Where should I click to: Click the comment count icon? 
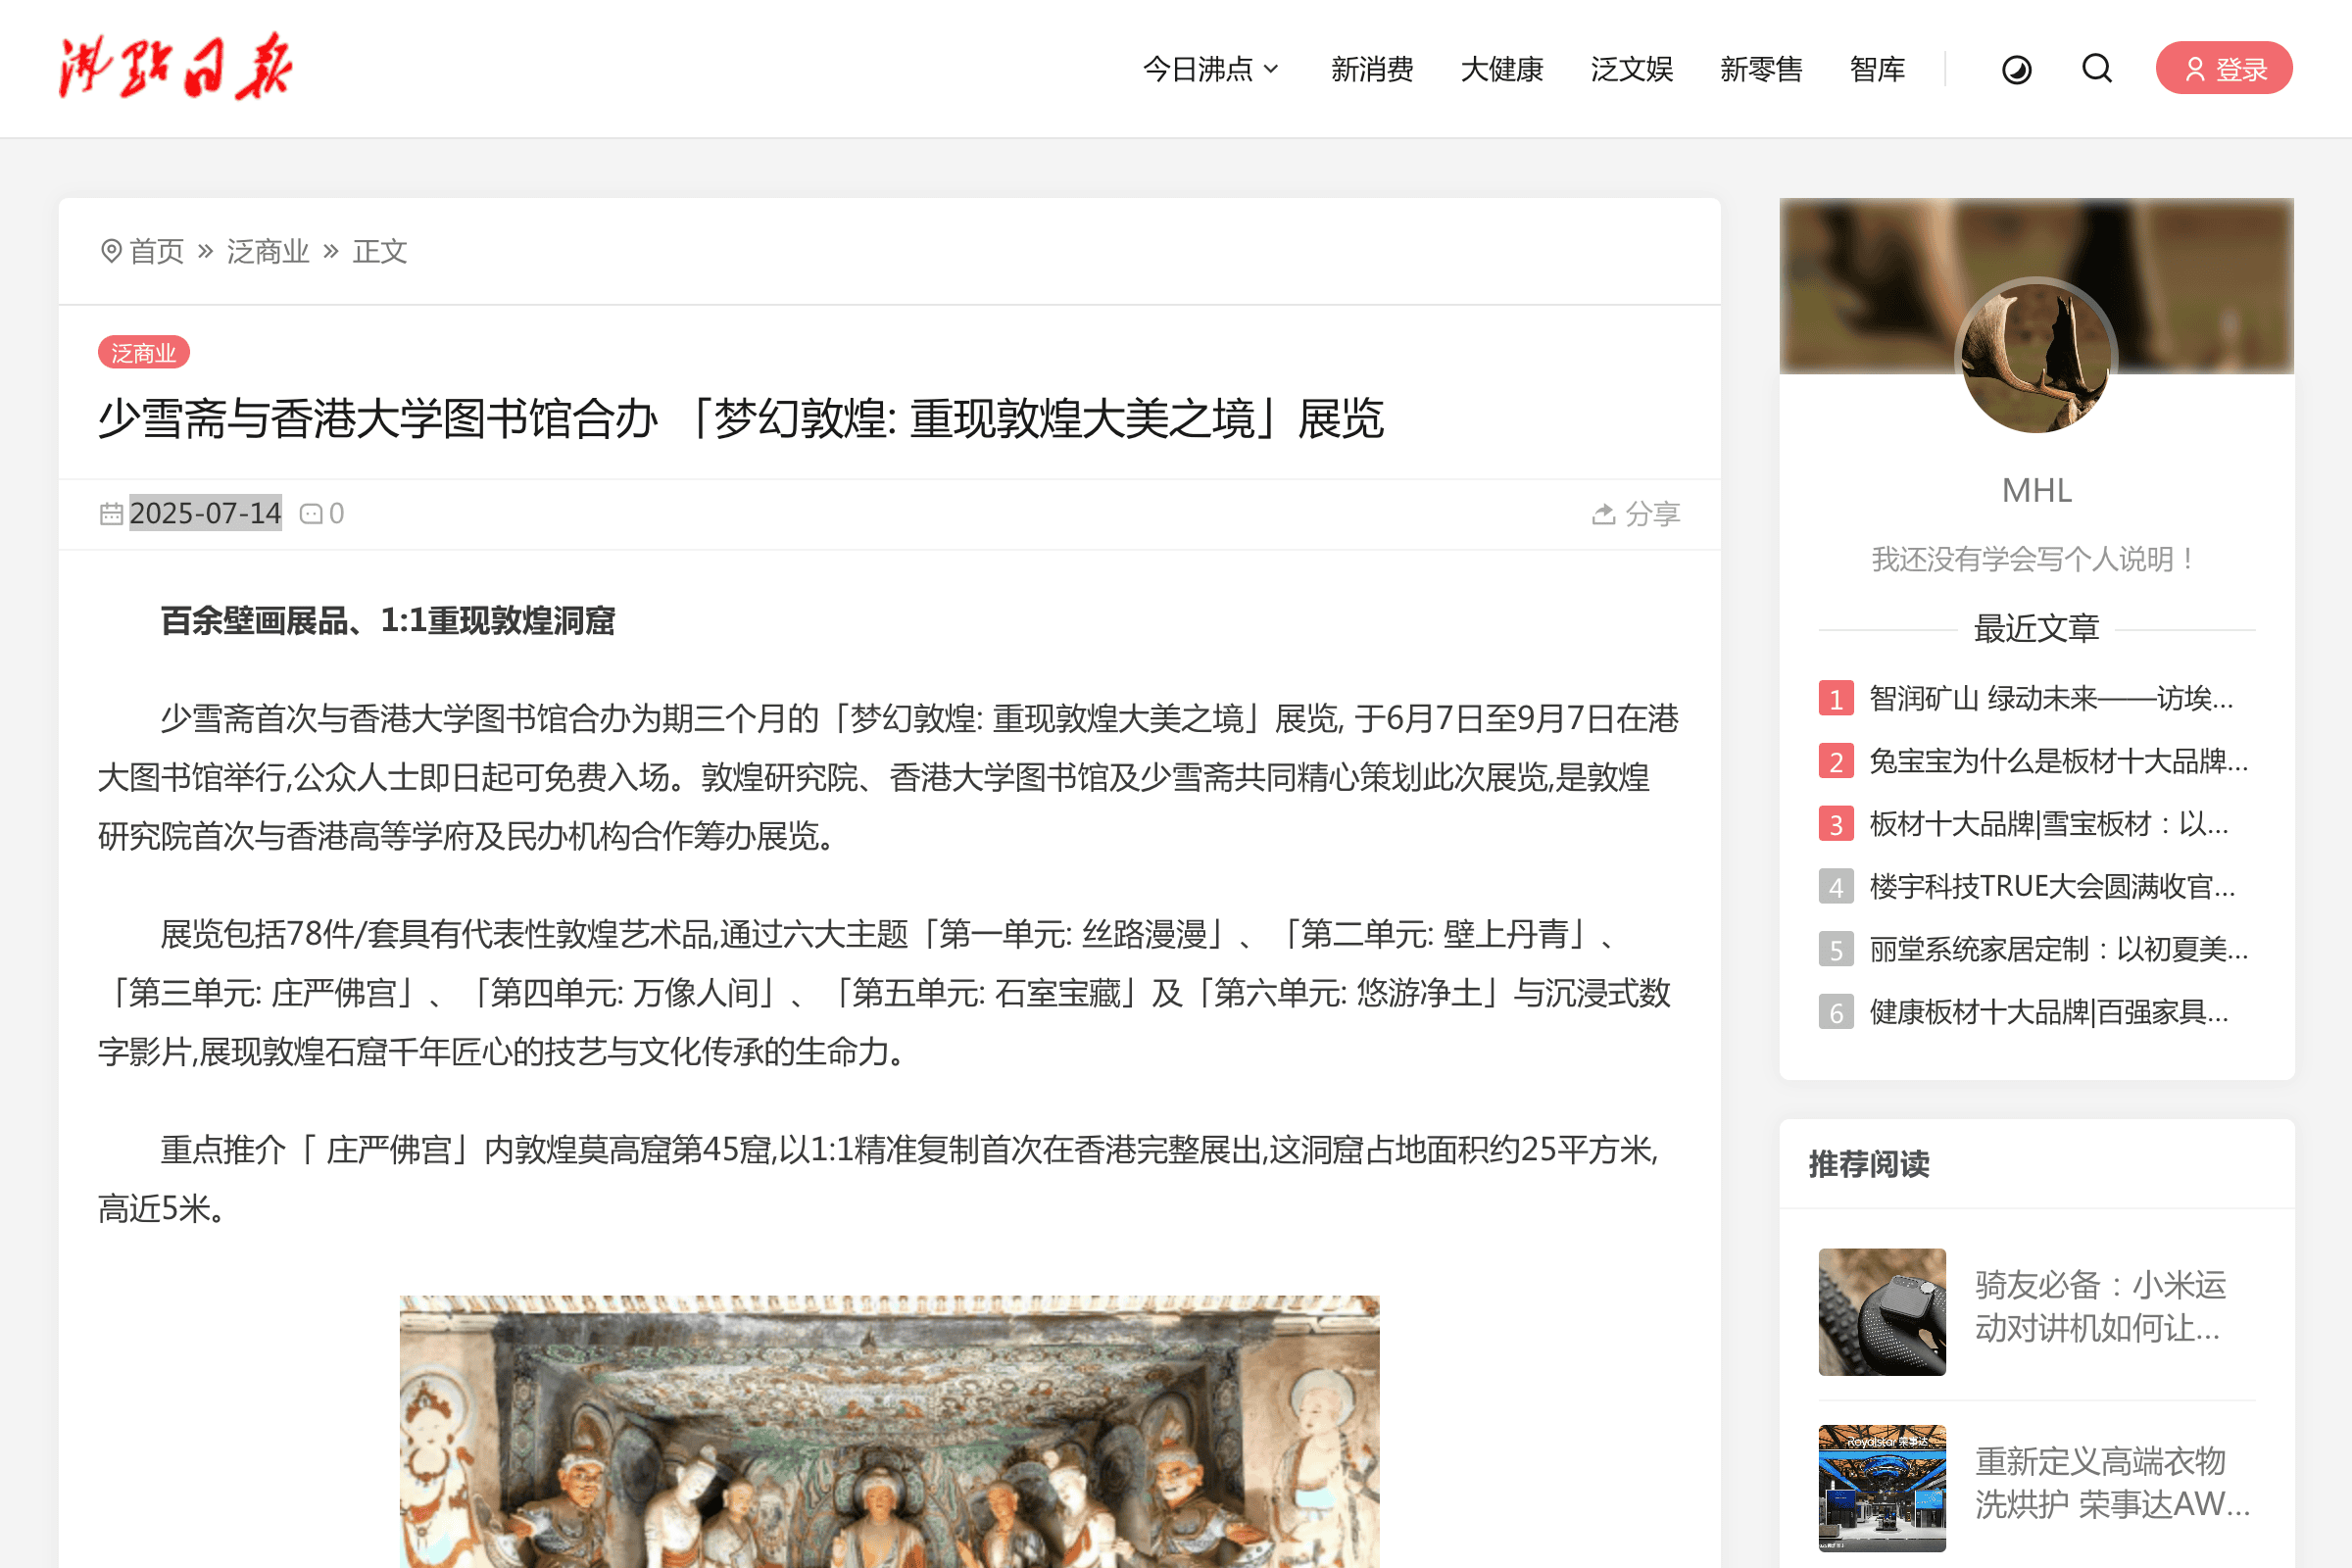[311, 514]
